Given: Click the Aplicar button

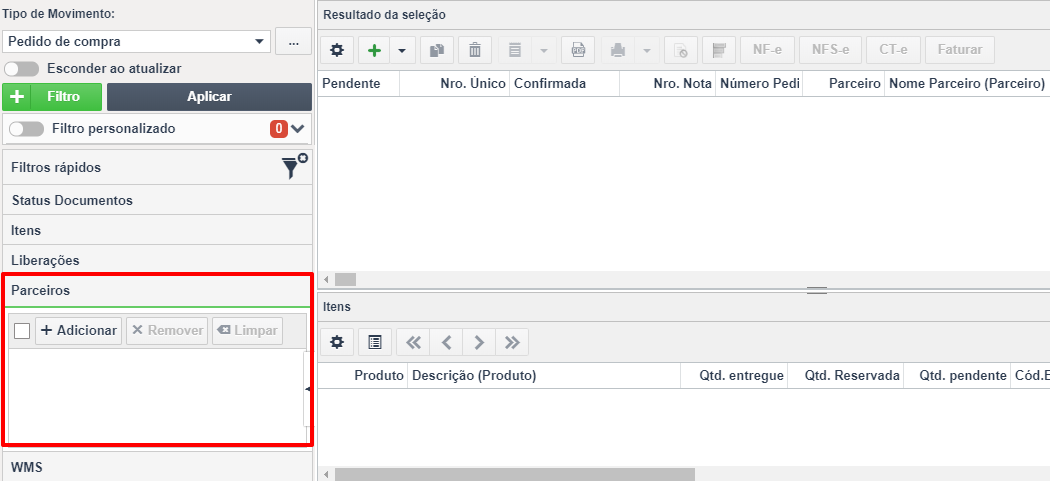Looking at the screenshot, I should (210, 96).
